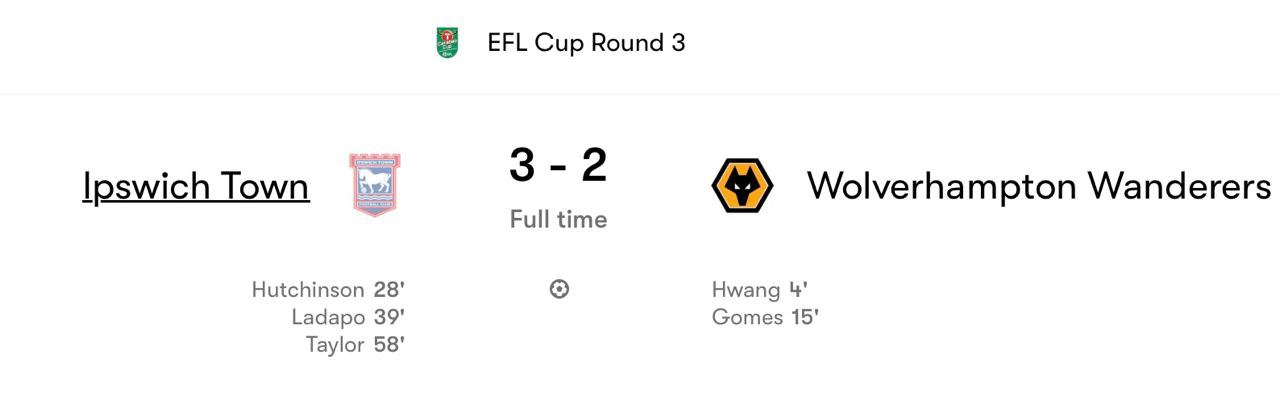Click the 3 - 2 final score
The width and height of the screenshot is (1280, 397).
tap(558, 164)
